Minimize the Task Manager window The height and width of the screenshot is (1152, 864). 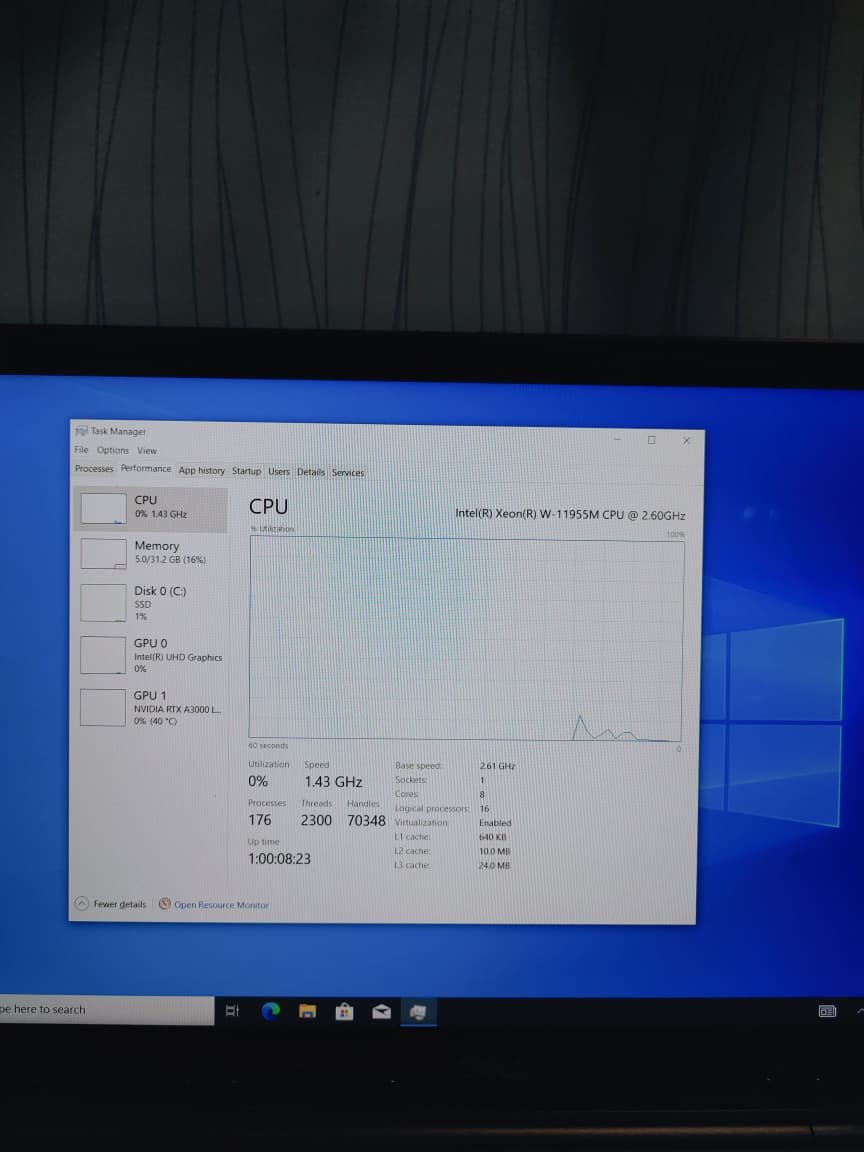(x=617, y=439)
